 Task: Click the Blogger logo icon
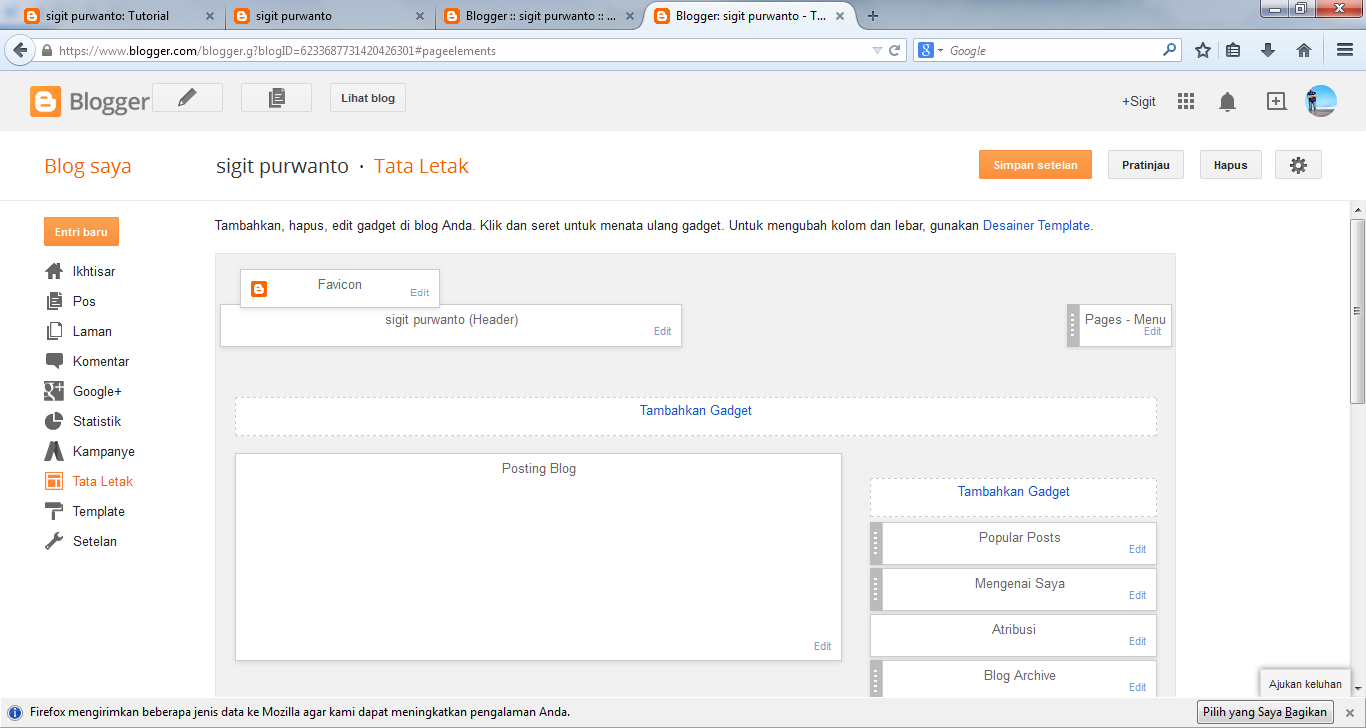(x=45, y=101)
